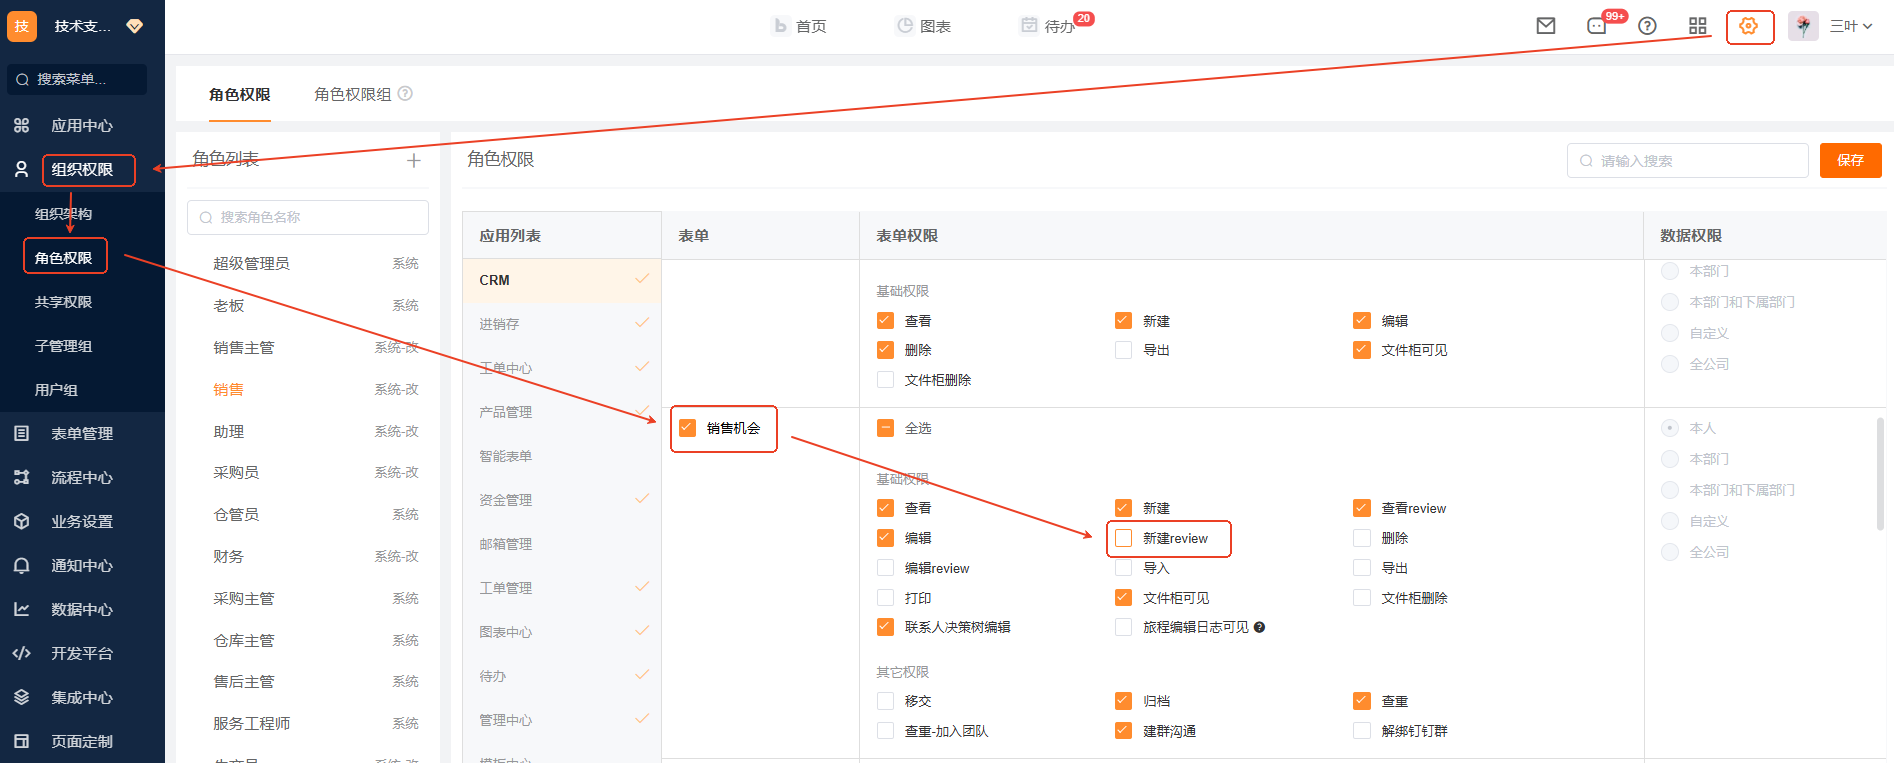Open the 三叶 user menu dropdown
Viewport: 1894px width, 763px height.
(1851, 26)
